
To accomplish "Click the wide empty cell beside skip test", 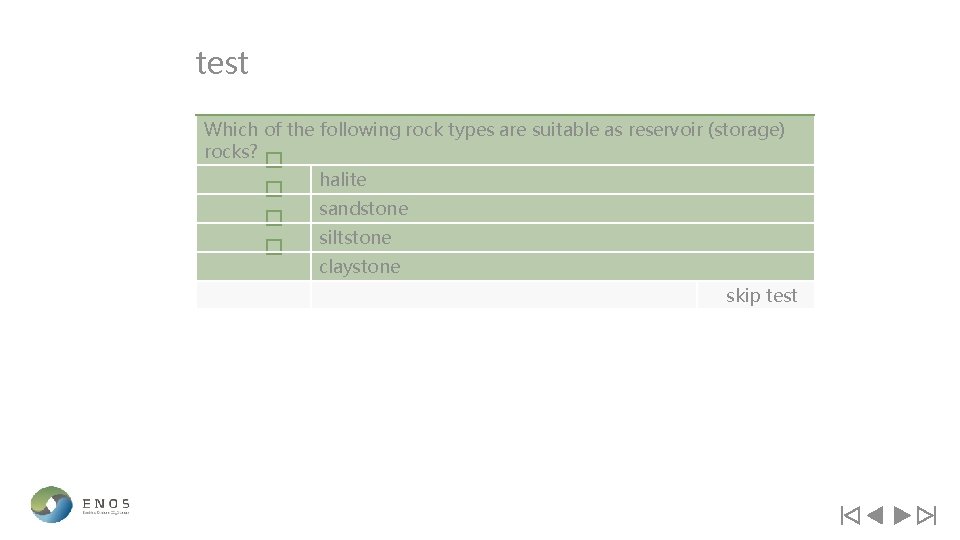I will (504, 295).
